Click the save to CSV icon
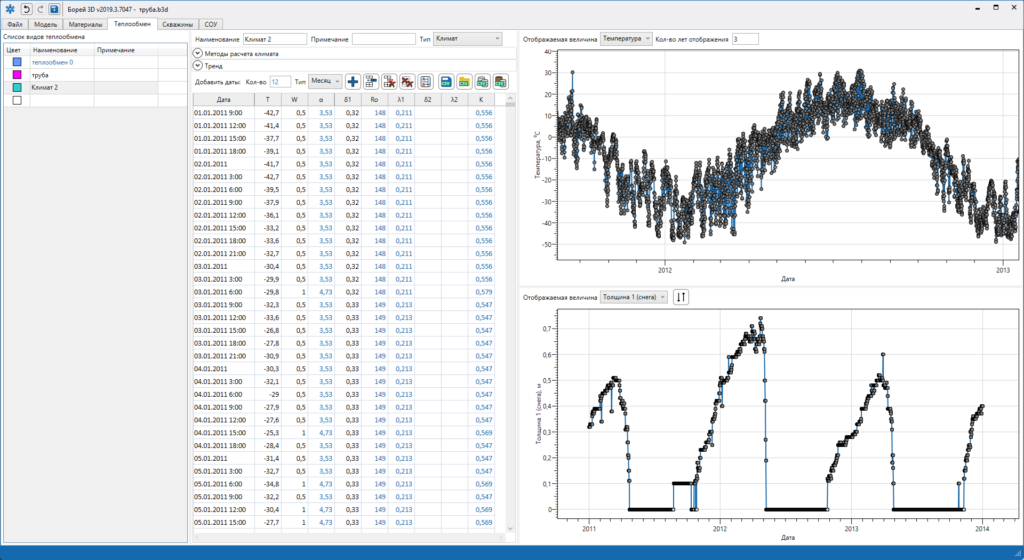The width and height of the screenshot is (1024, 560). [446, 82]
